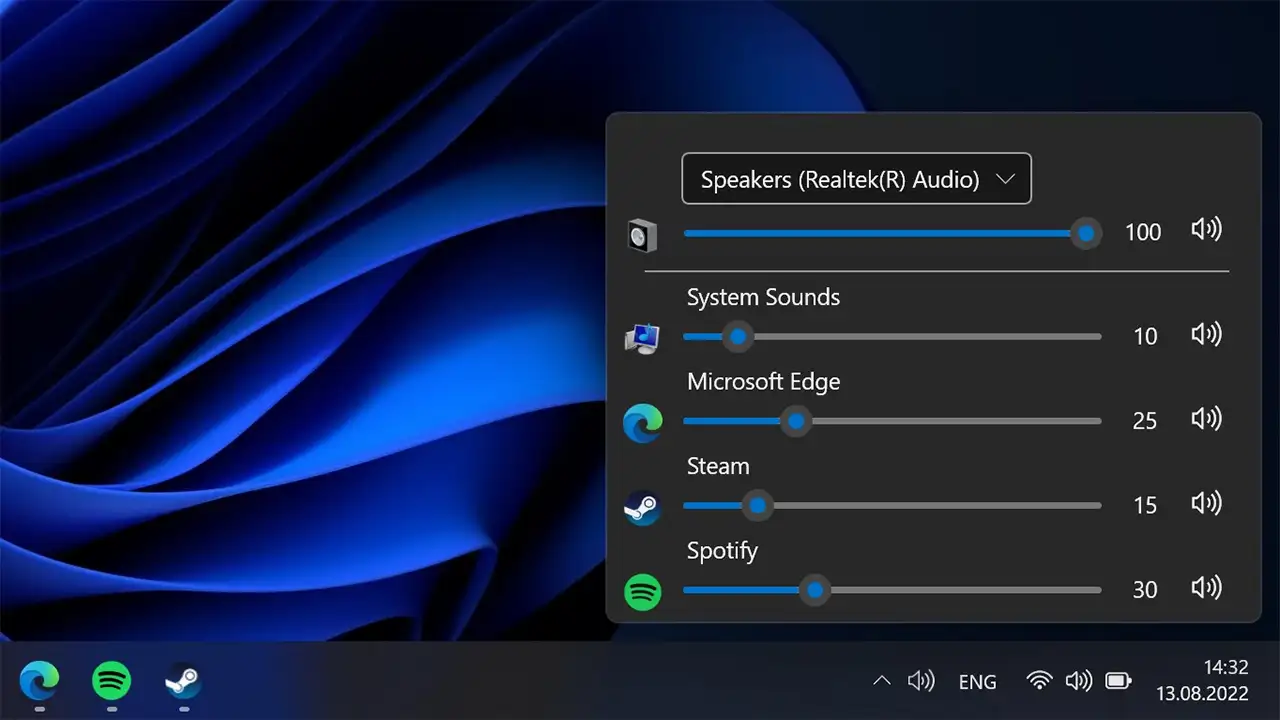Viewport: 1280px width, 720px height.
Task: Launch Steam from the taskbar
Action: (x=183, y=684)
